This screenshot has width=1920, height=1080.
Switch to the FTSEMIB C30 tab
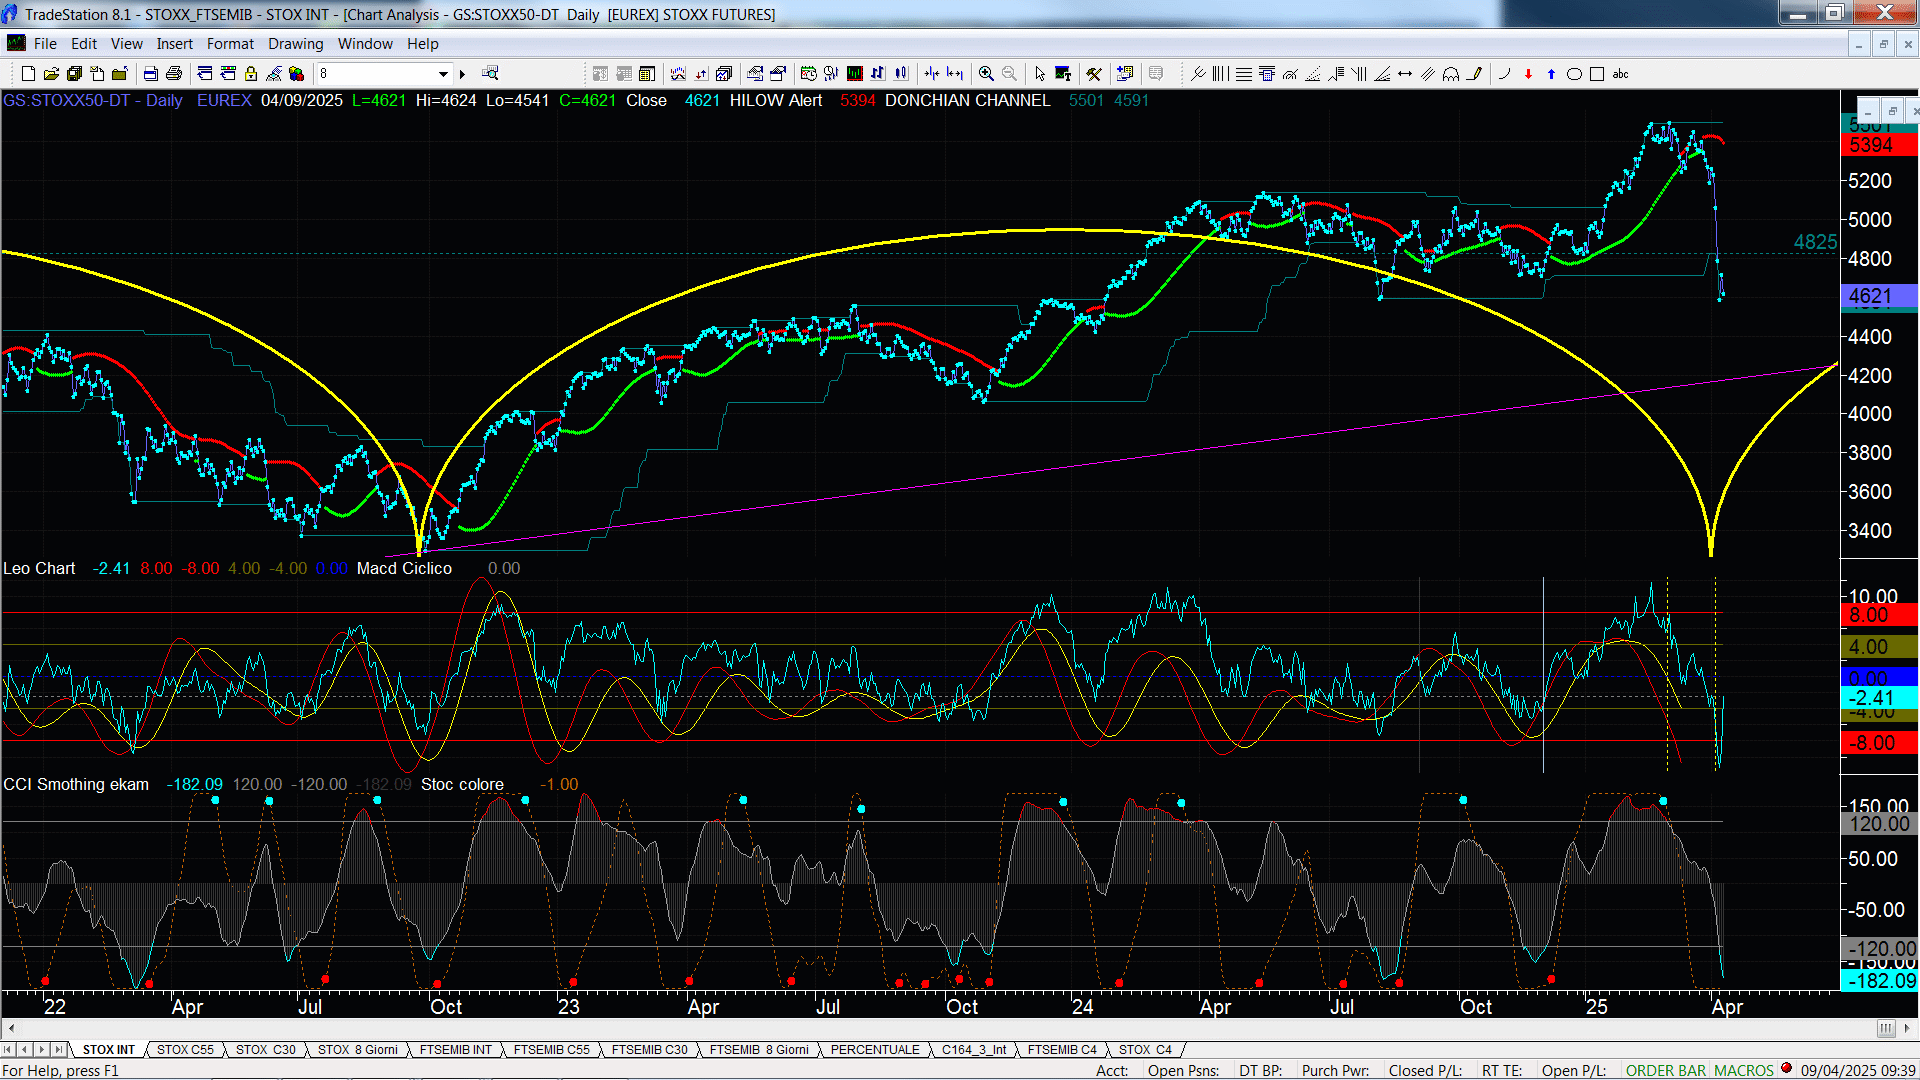coord(650,1049)
